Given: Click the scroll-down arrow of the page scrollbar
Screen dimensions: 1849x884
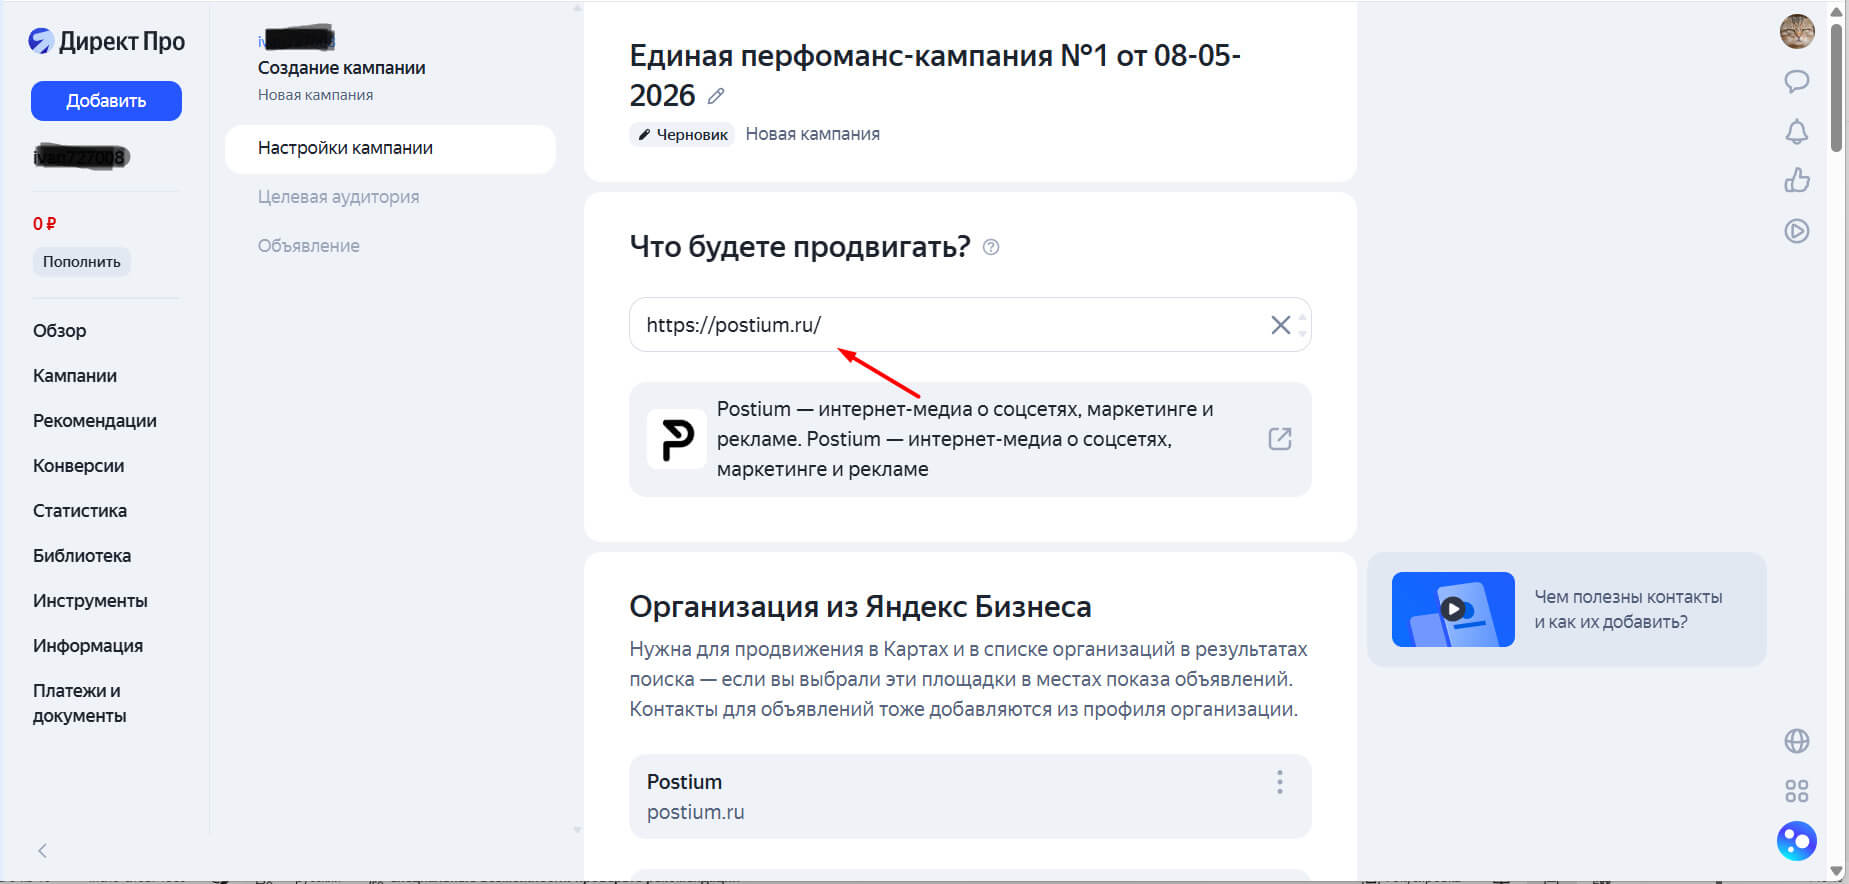Looking at the screenshot, I should tap(1836, 871).
